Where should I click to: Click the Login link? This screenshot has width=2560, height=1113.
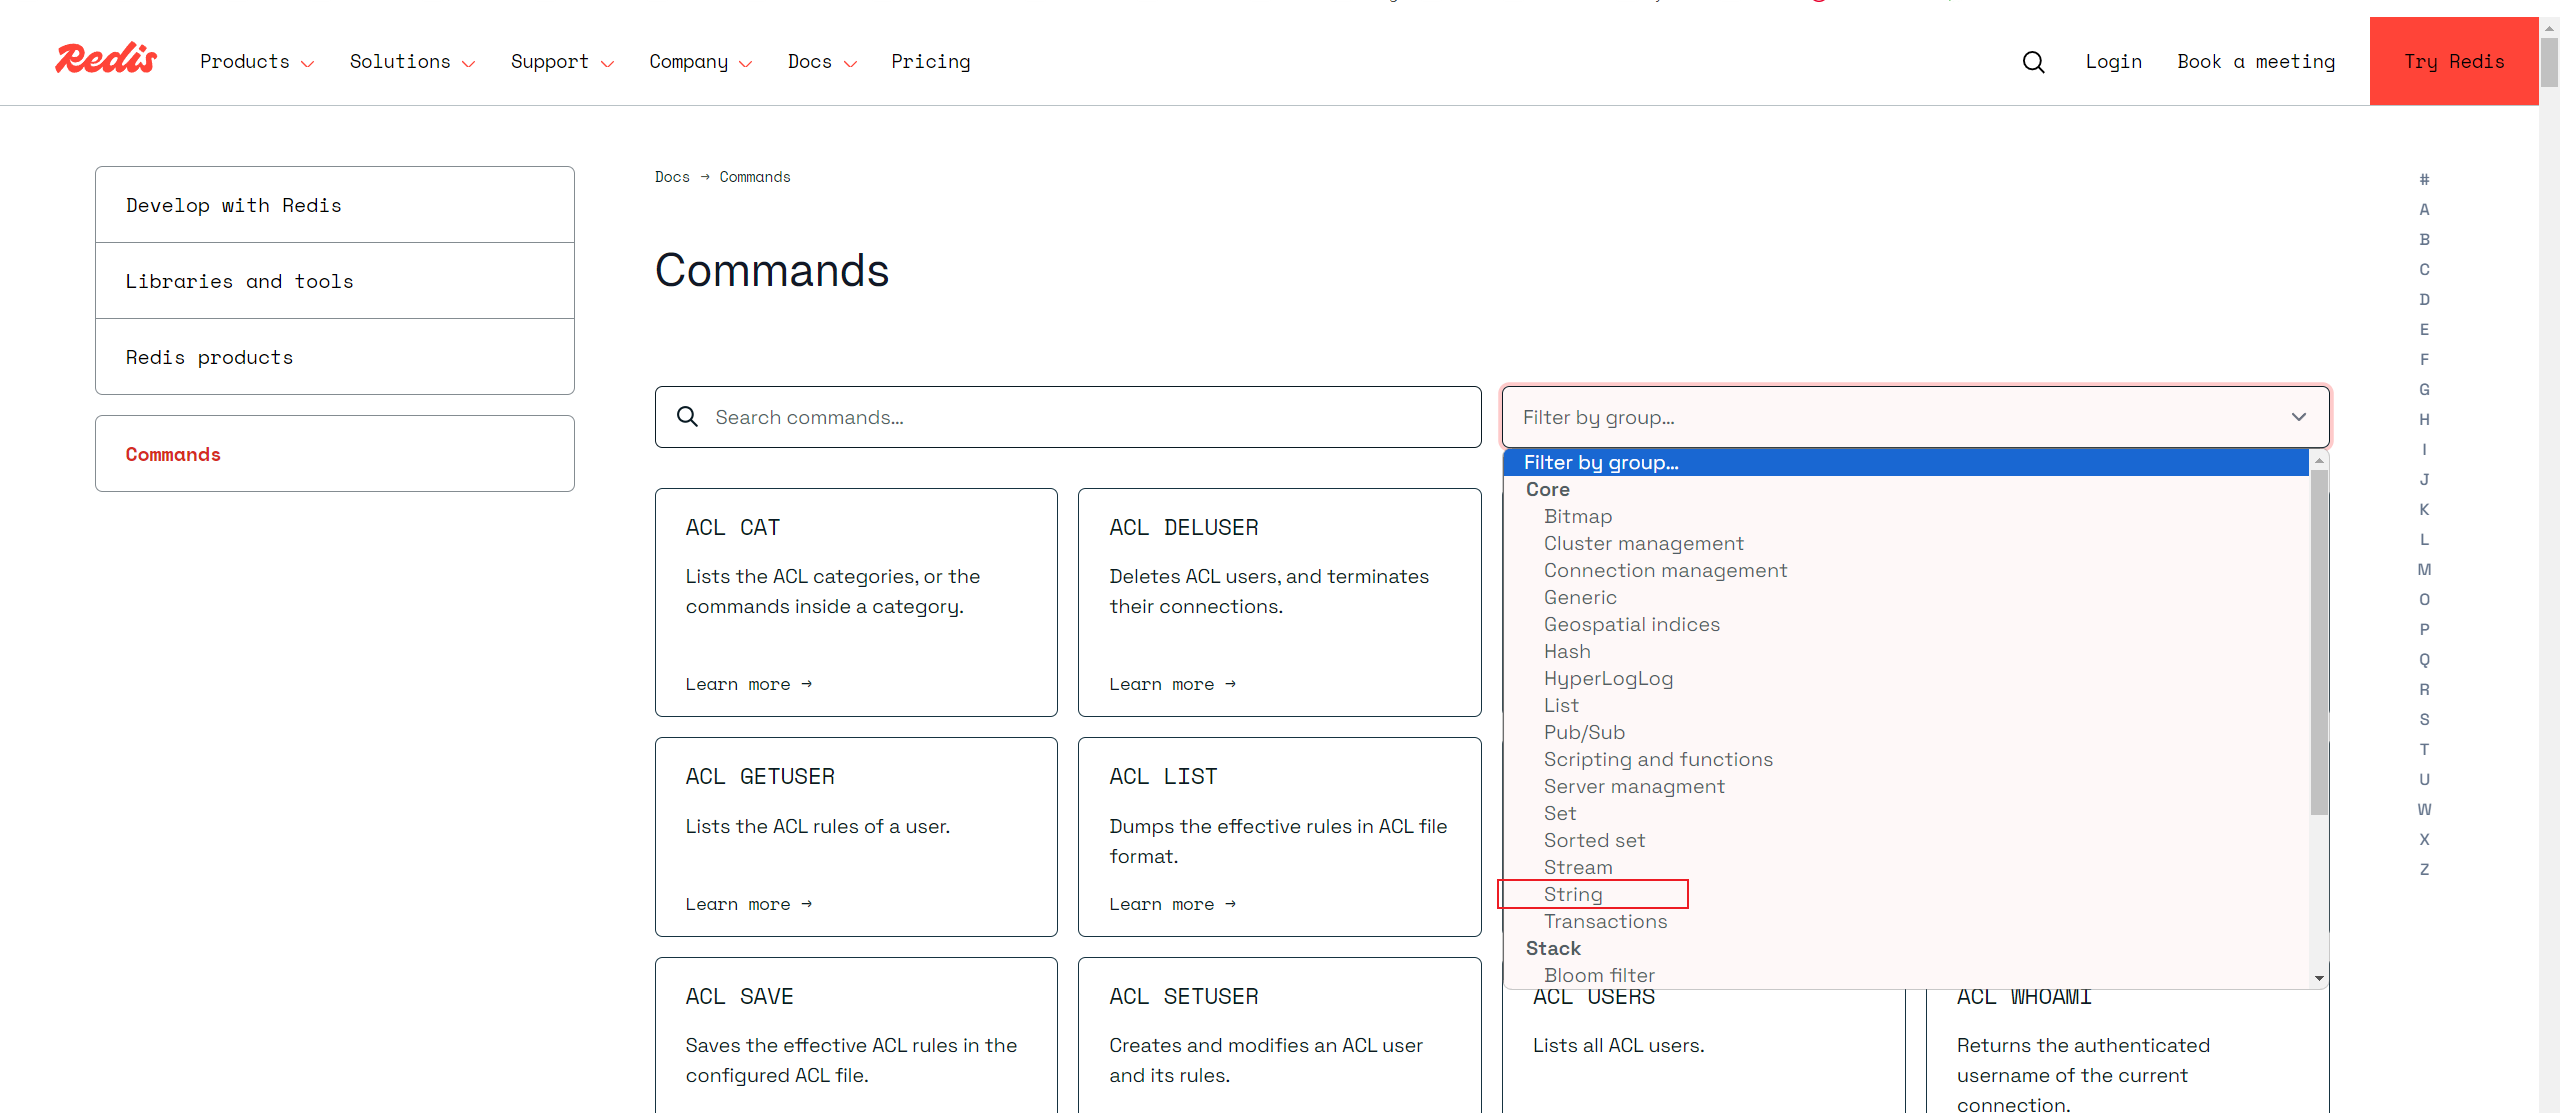[x=2113, y=62]
